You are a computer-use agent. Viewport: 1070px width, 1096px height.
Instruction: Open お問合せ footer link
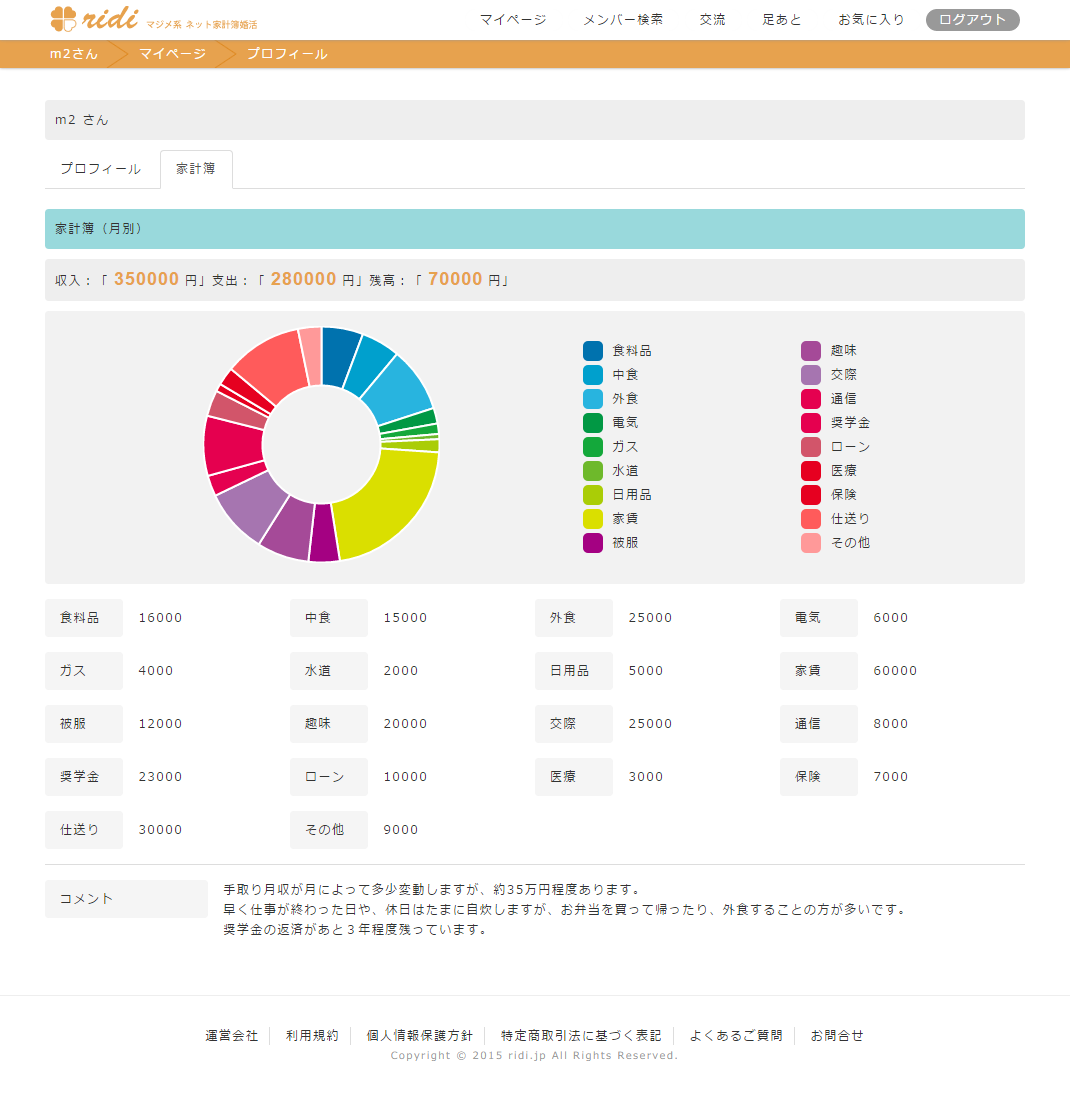click(x=837, y=1036)
